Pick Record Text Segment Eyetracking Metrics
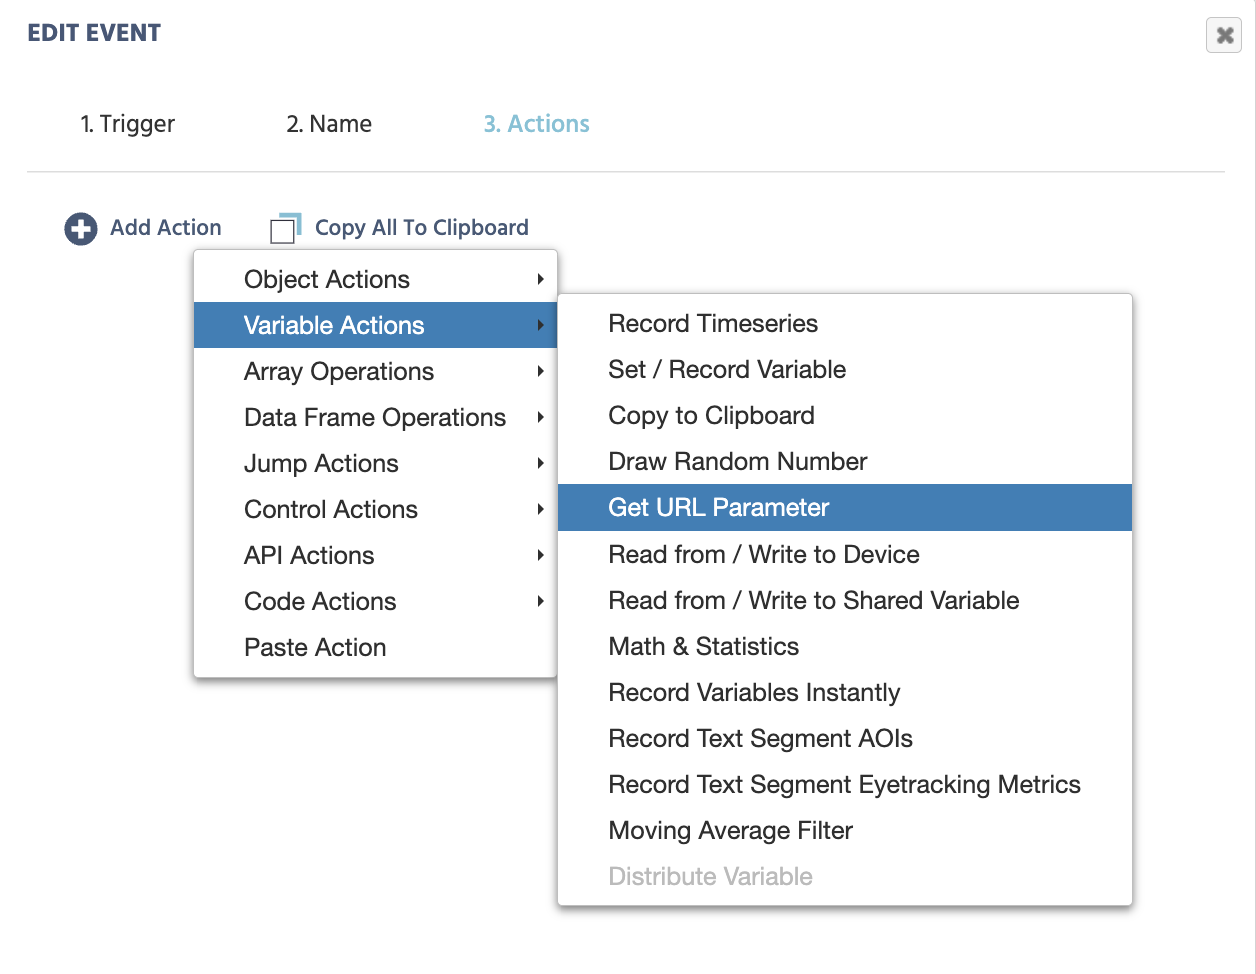Screen dimensions: 1256x974 click(x=845, y=785)
